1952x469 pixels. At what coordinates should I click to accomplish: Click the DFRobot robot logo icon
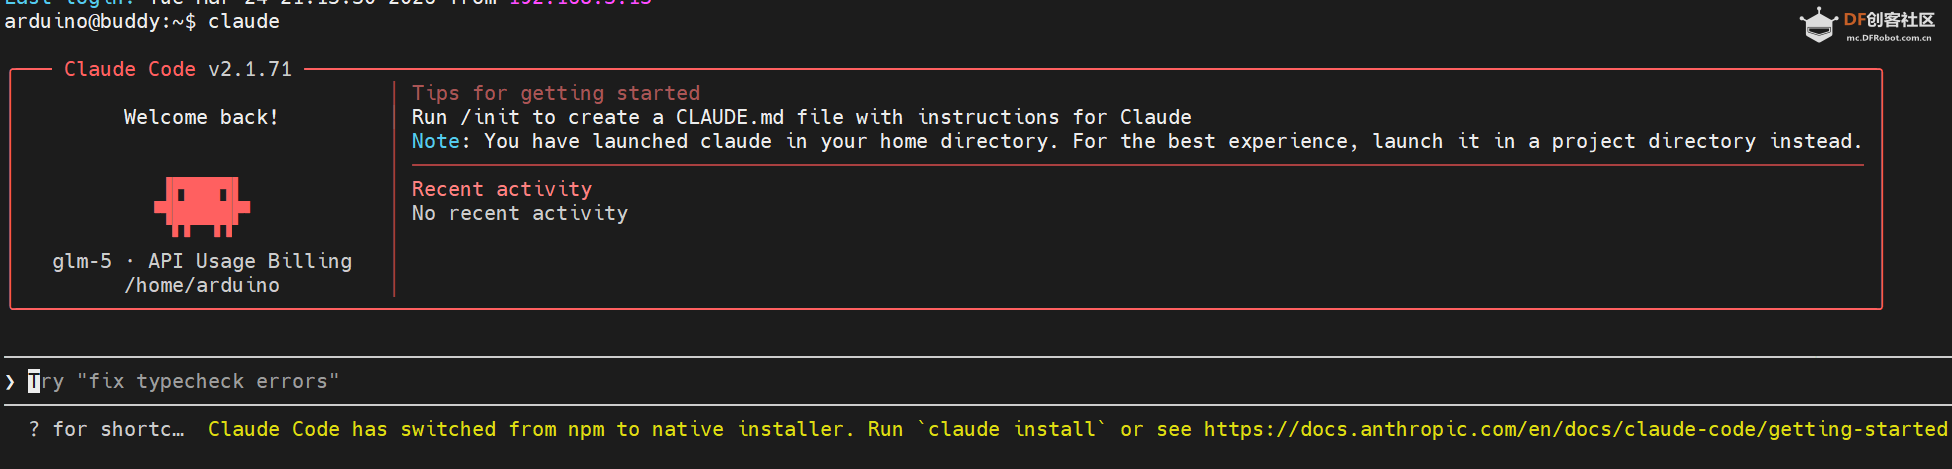coord(1818,24)
